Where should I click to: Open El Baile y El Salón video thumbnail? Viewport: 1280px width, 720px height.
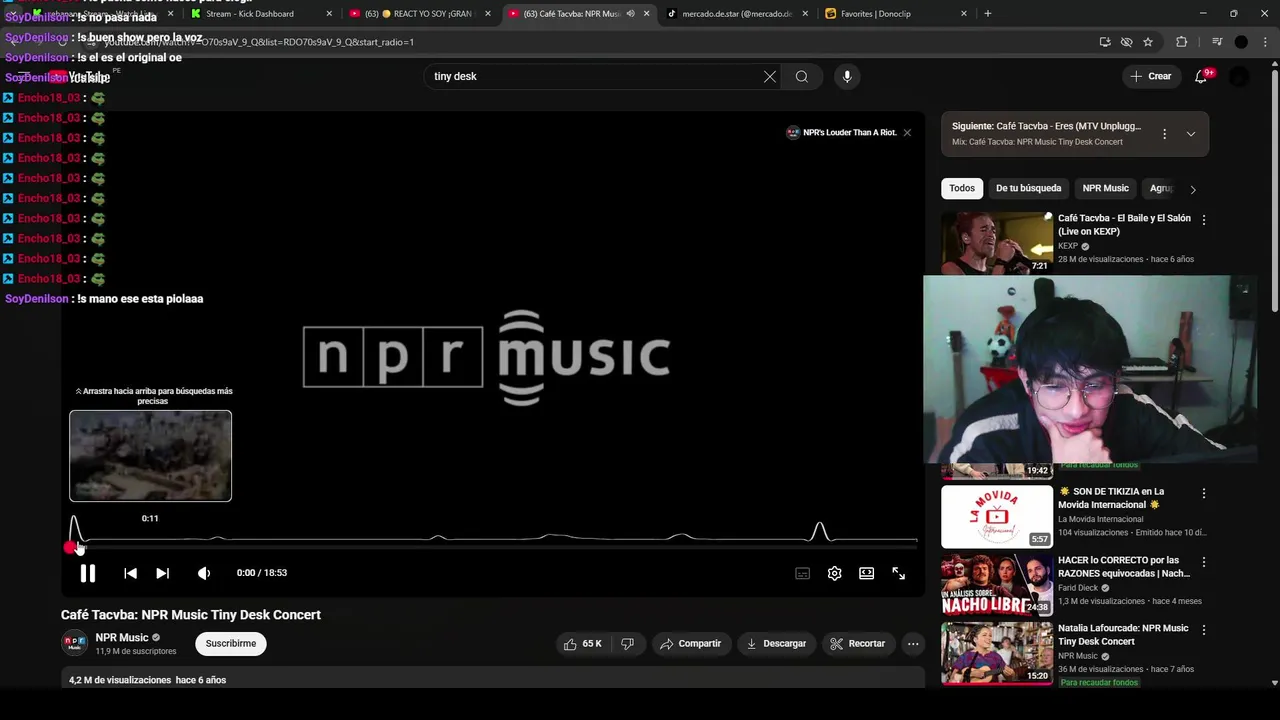point(997,242)
